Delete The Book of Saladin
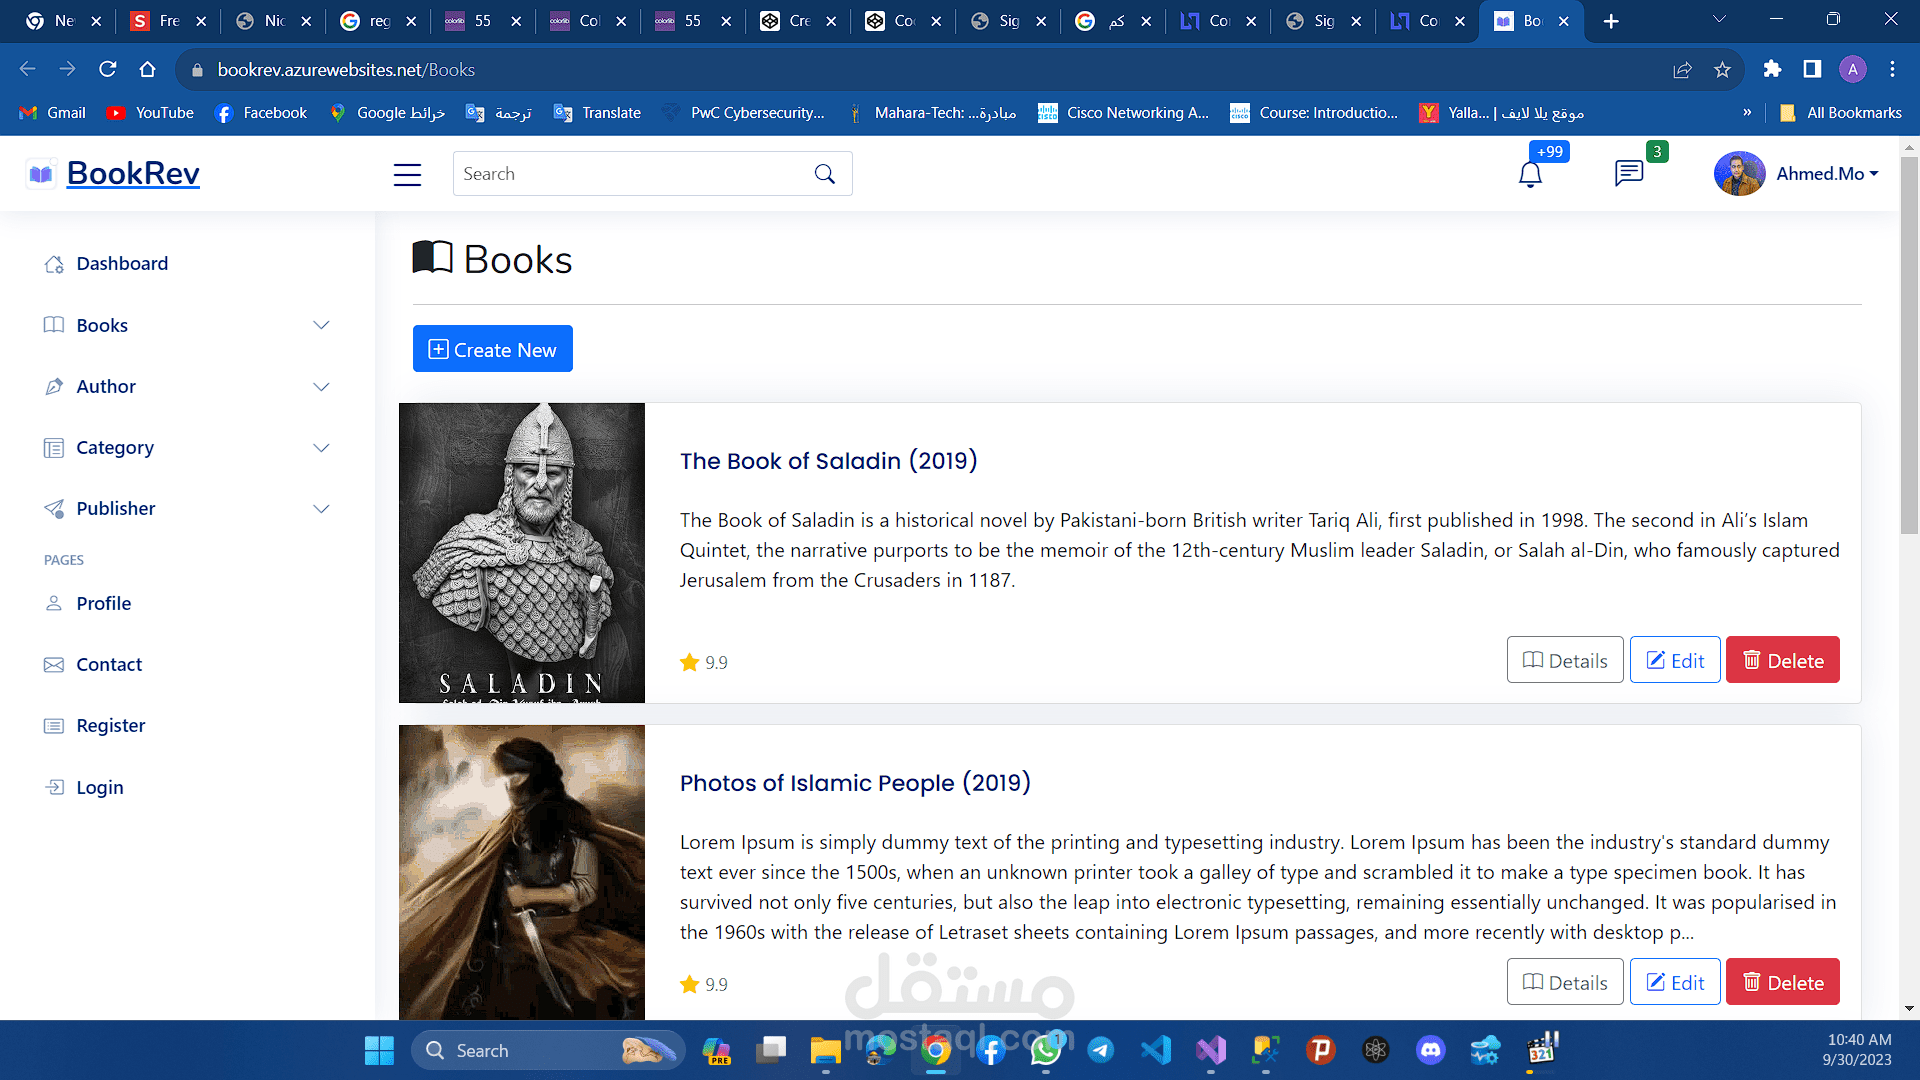 [1782, 660]
